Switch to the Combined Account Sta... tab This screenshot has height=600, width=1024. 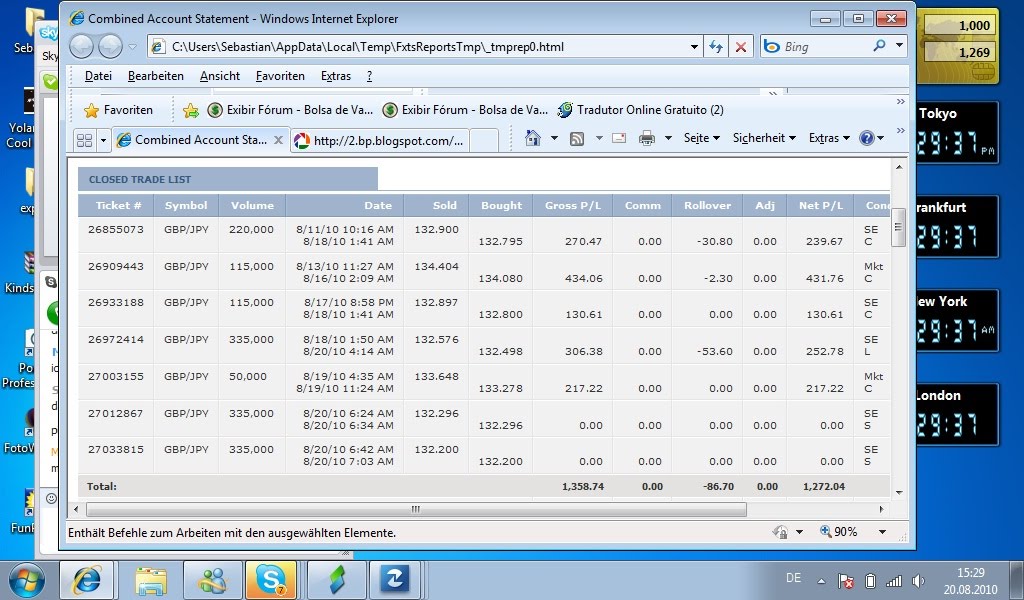200,140
